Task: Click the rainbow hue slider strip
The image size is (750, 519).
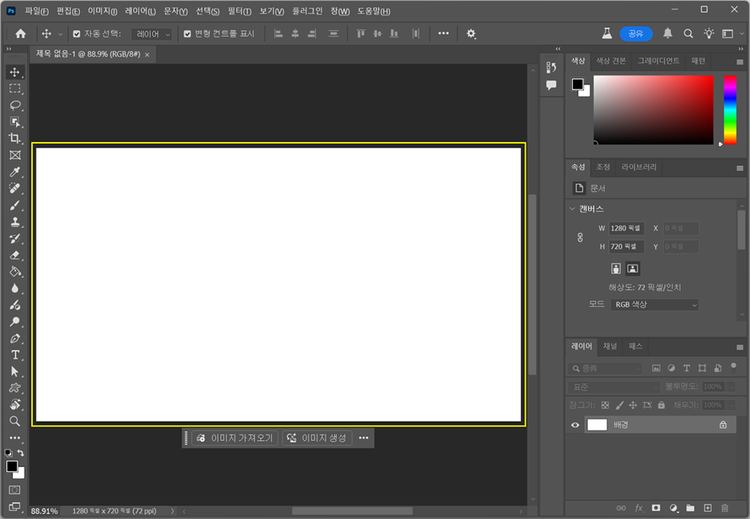Action: click(730, 110)
